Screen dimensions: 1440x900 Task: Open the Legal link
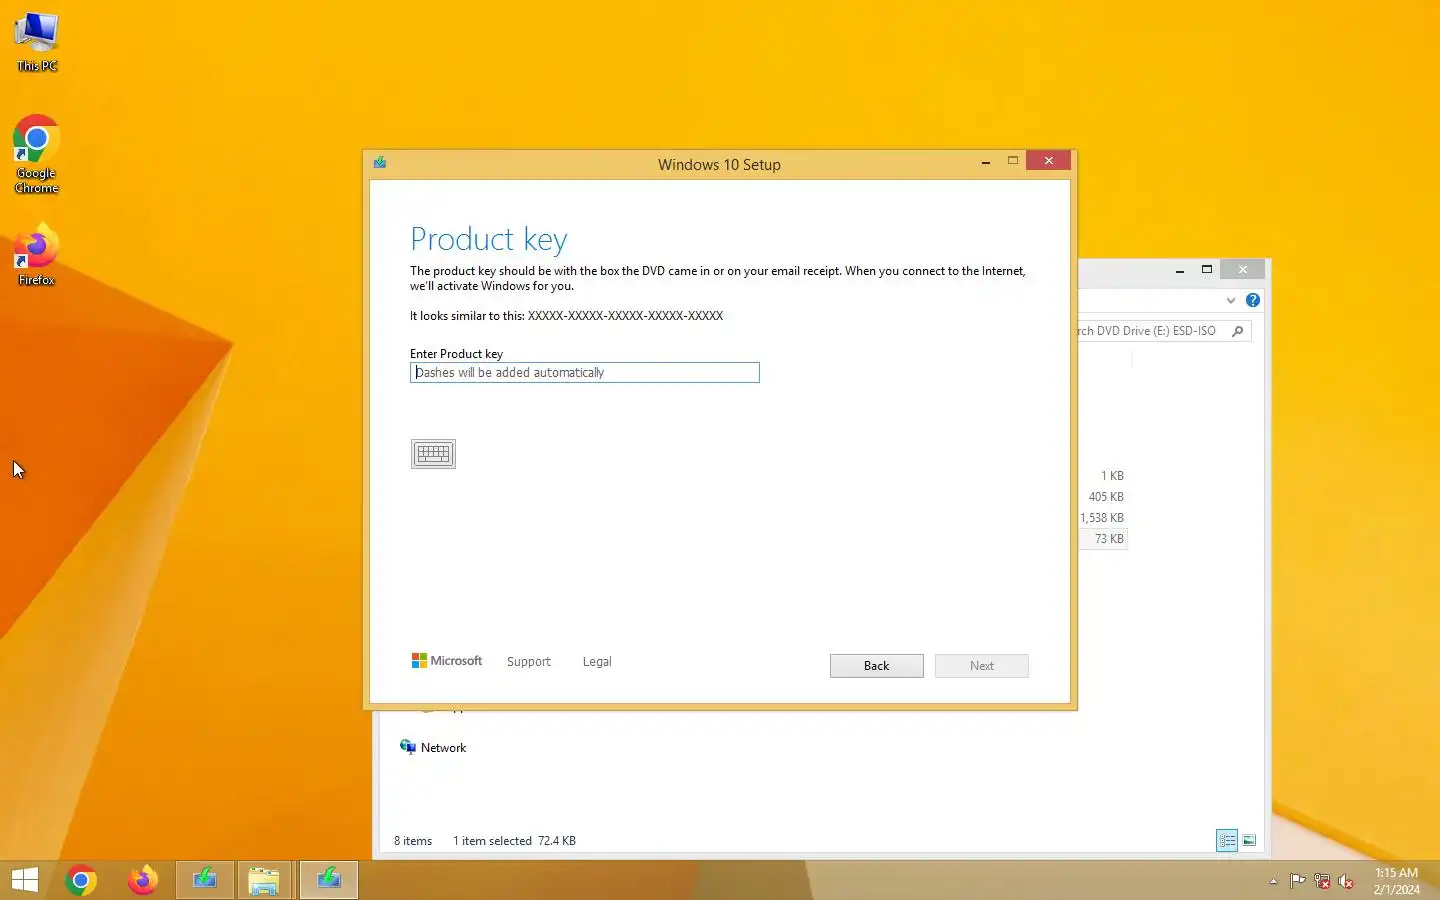pyautogui.click(x=597, y=662)
